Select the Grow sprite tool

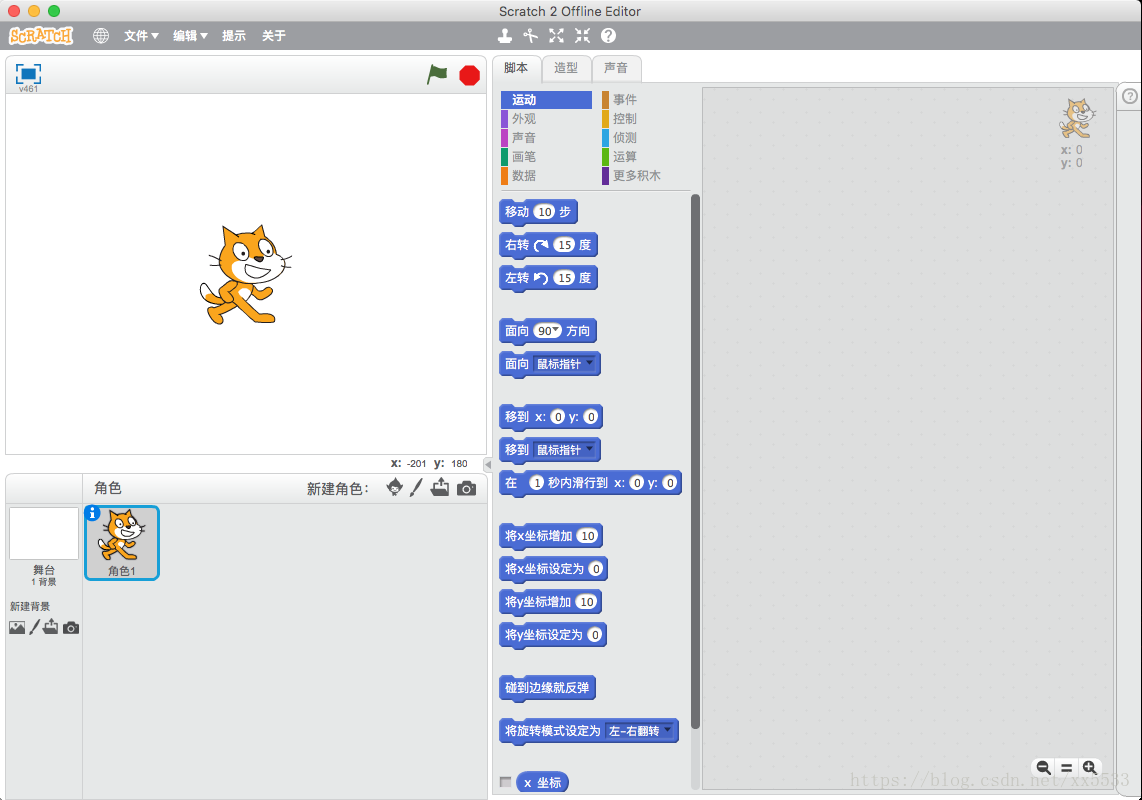click(556, 36)
